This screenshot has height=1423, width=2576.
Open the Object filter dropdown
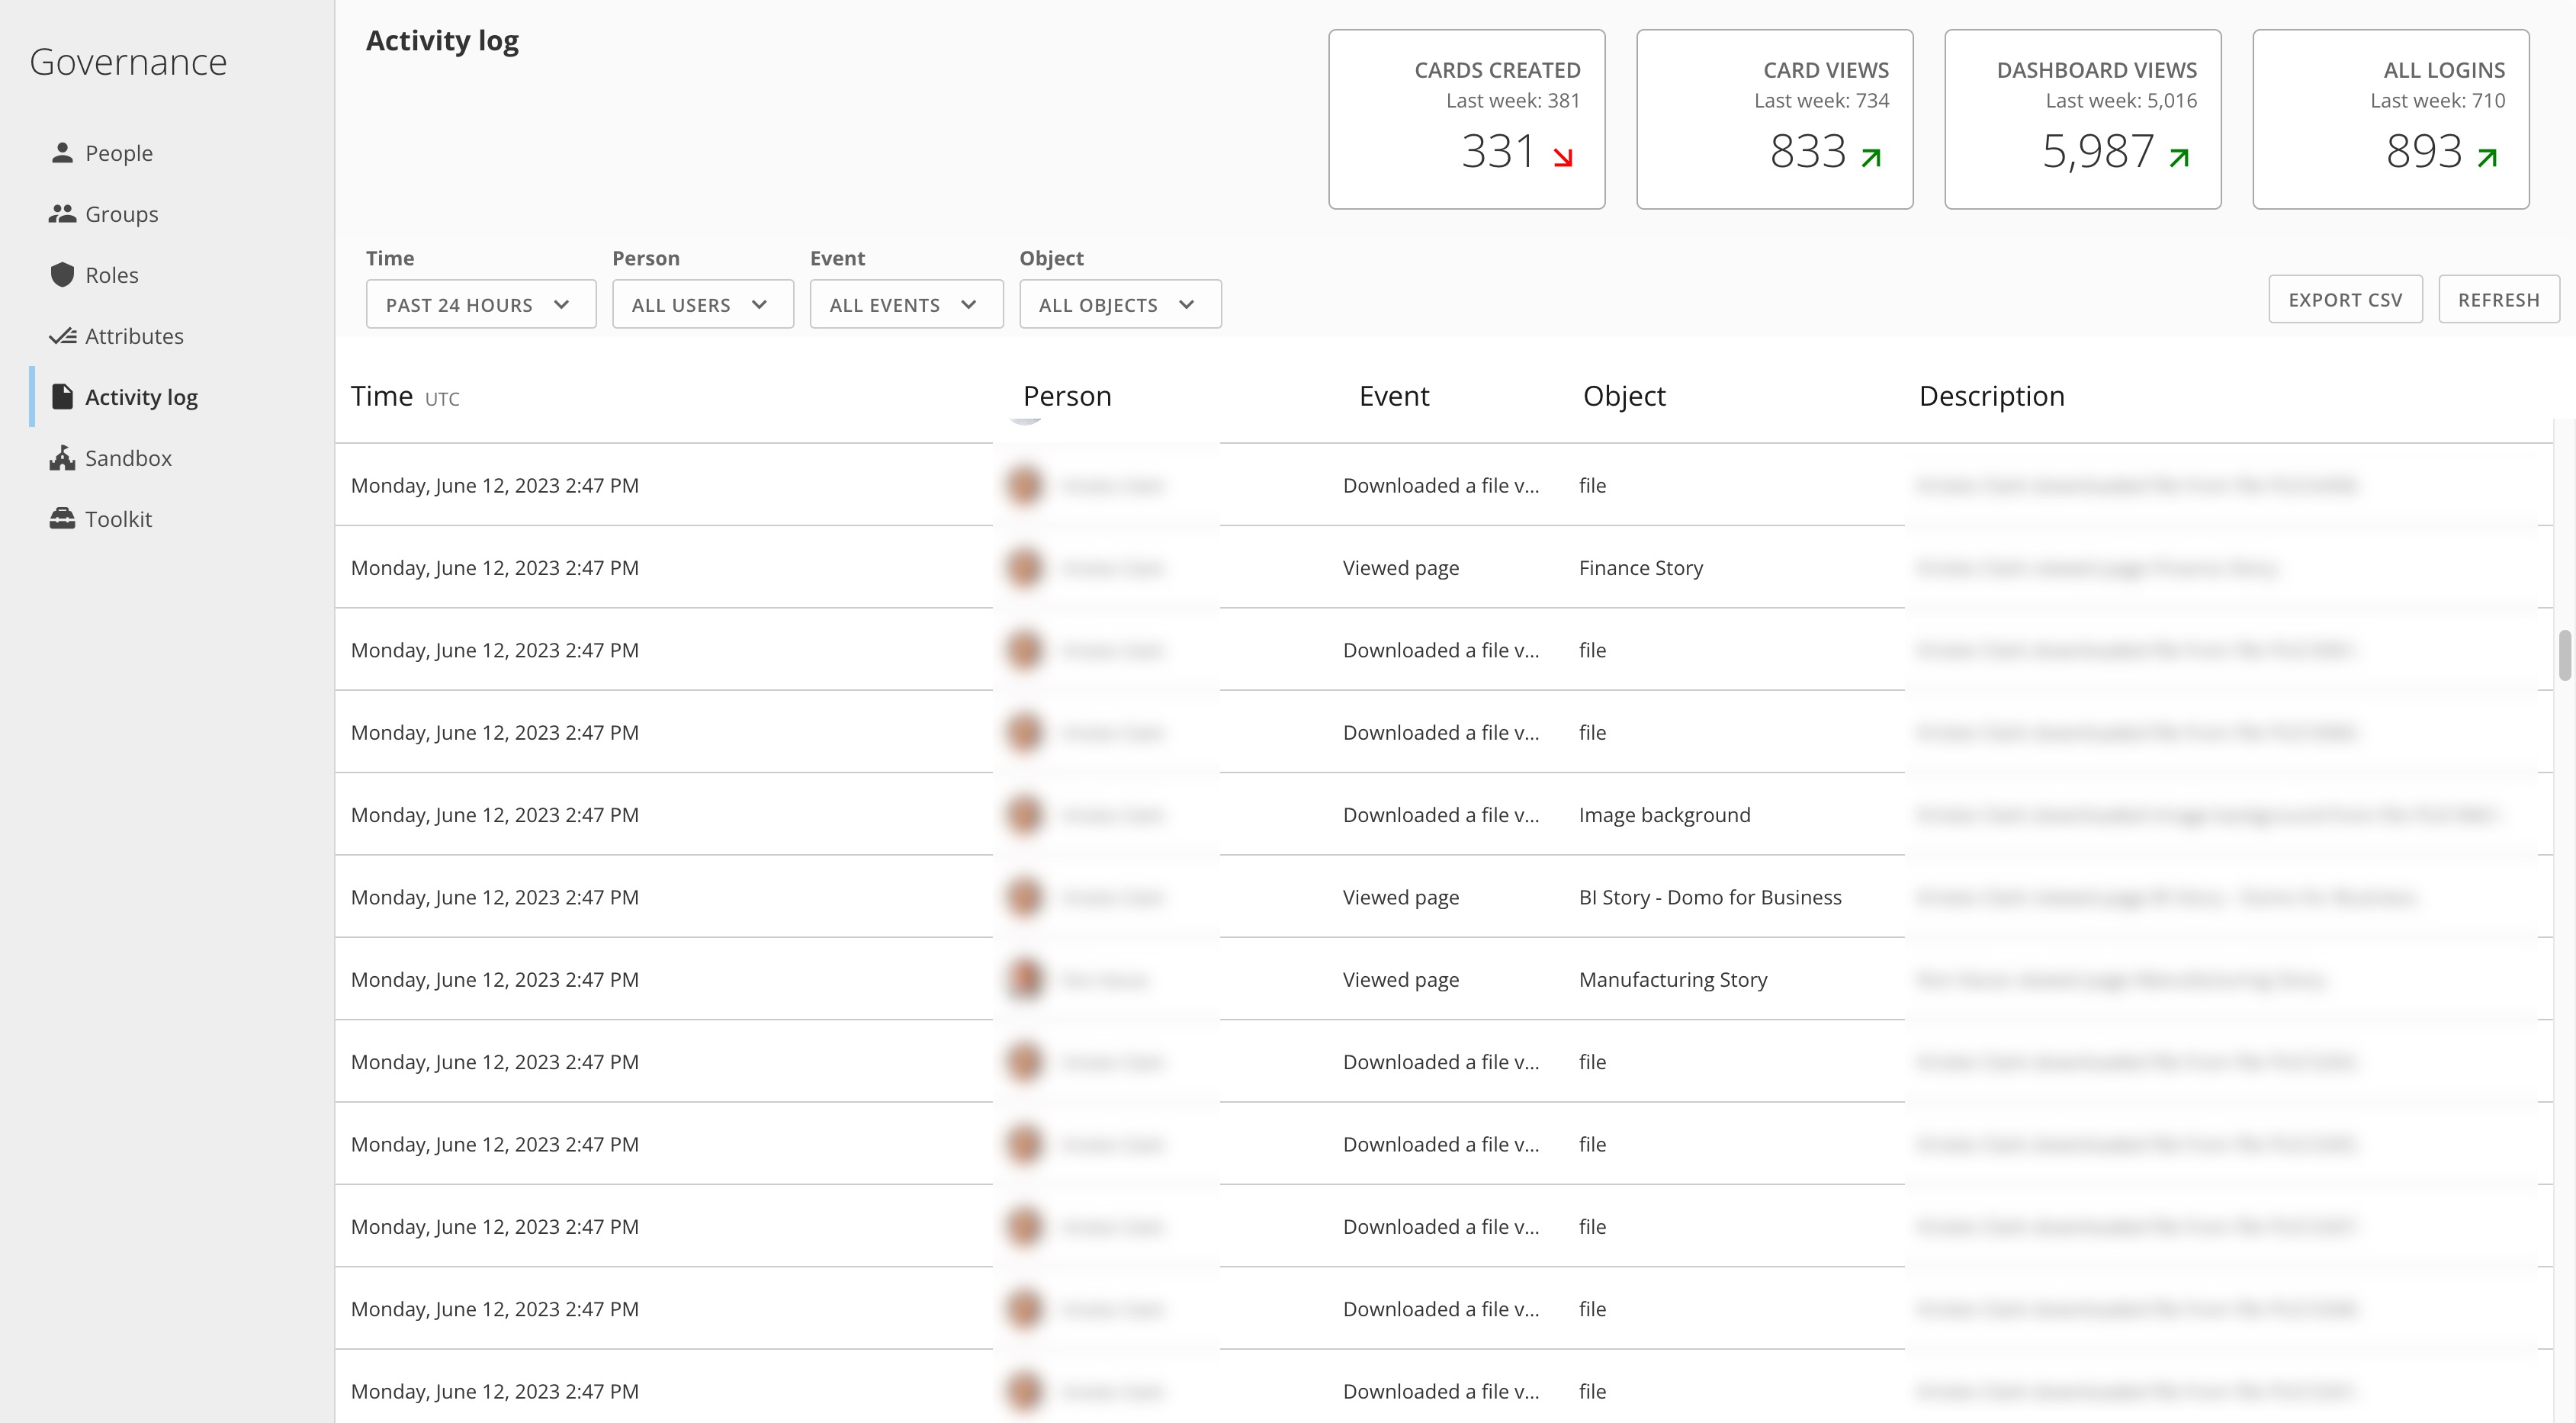coord(1118,305)
